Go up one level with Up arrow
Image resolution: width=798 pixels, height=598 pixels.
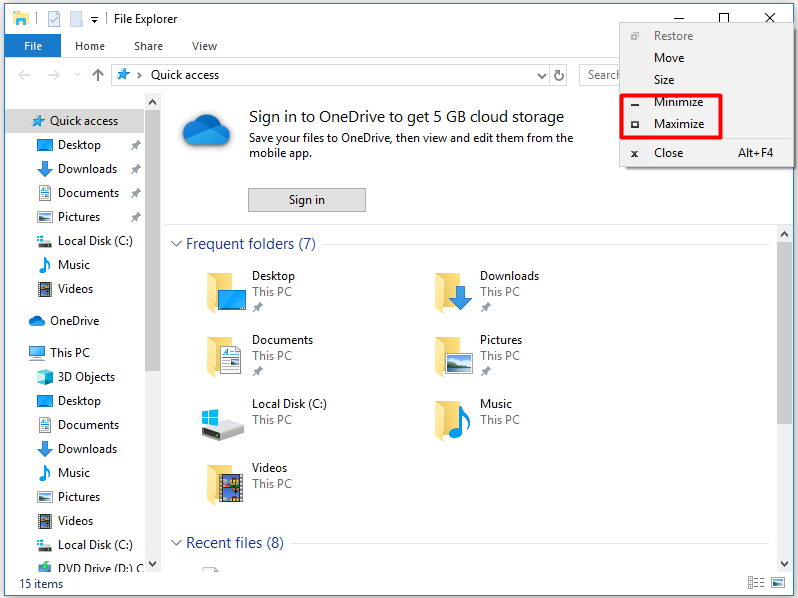(98, 75)
